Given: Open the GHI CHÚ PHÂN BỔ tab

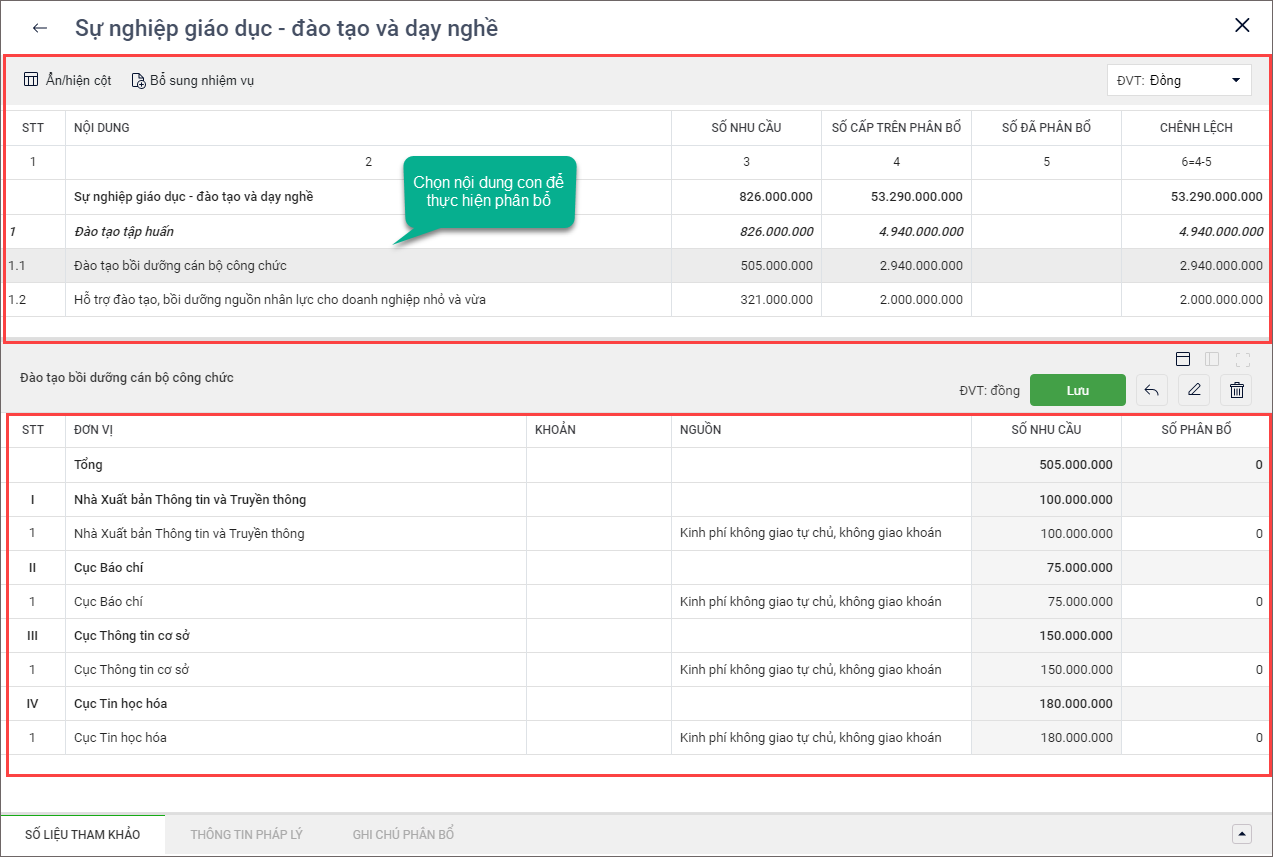Looking at the screenshot, I should coord(403,834).
